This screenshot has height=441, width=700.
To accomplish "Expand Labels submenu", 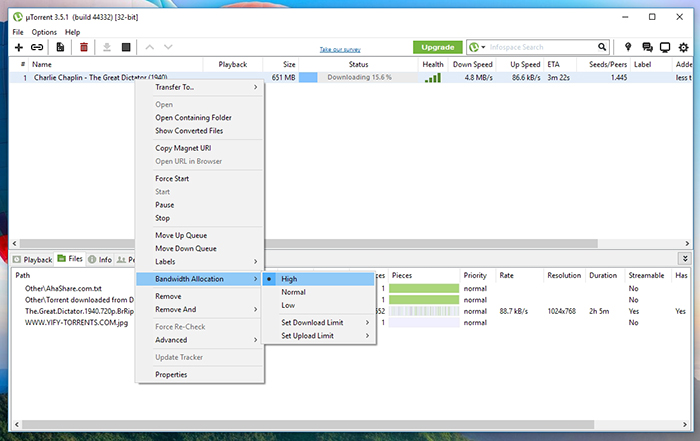I will tap(200, 262).
